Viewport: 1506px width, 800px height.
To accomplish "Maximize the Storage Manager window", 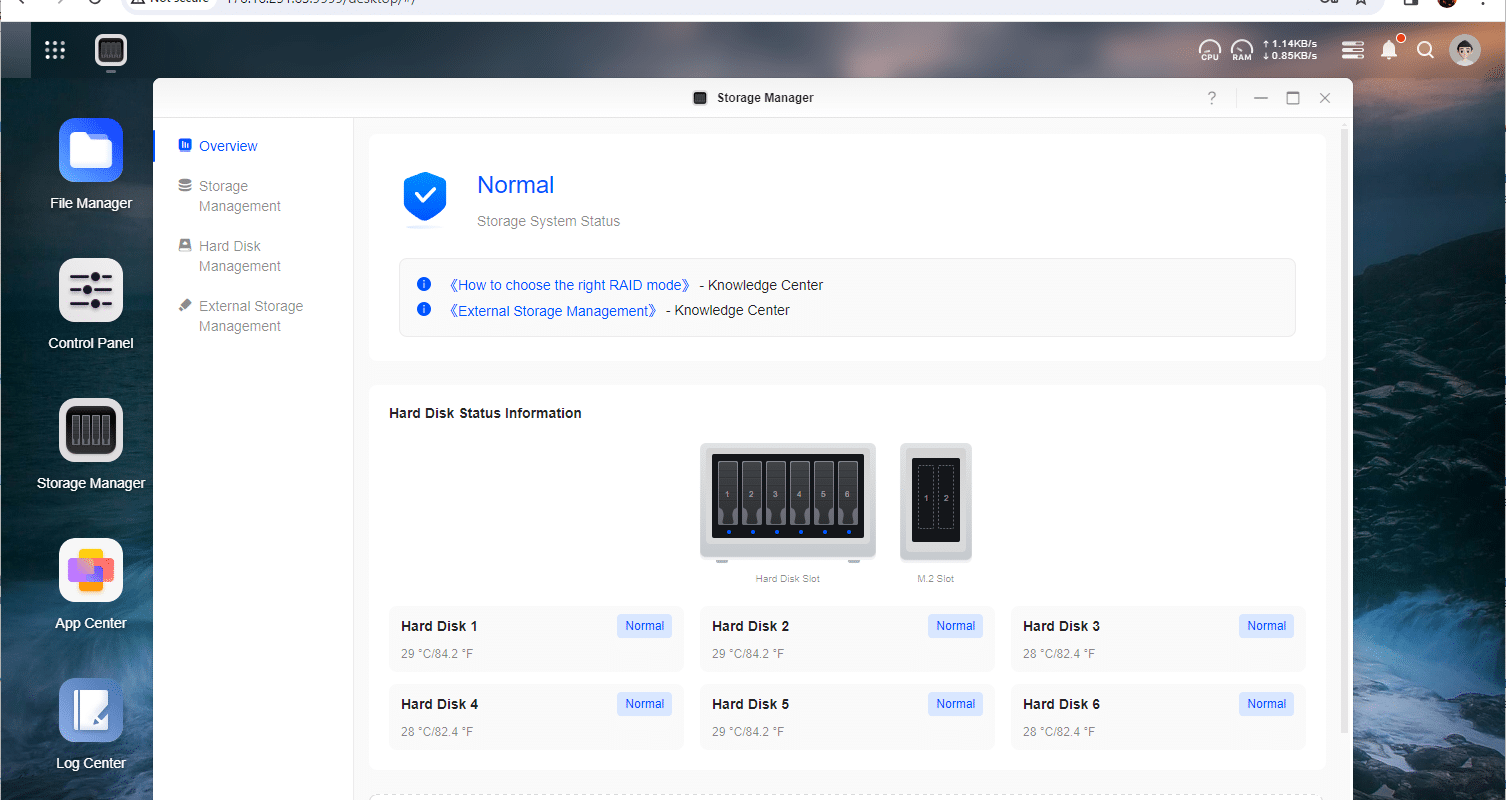I will (1293, 98).
